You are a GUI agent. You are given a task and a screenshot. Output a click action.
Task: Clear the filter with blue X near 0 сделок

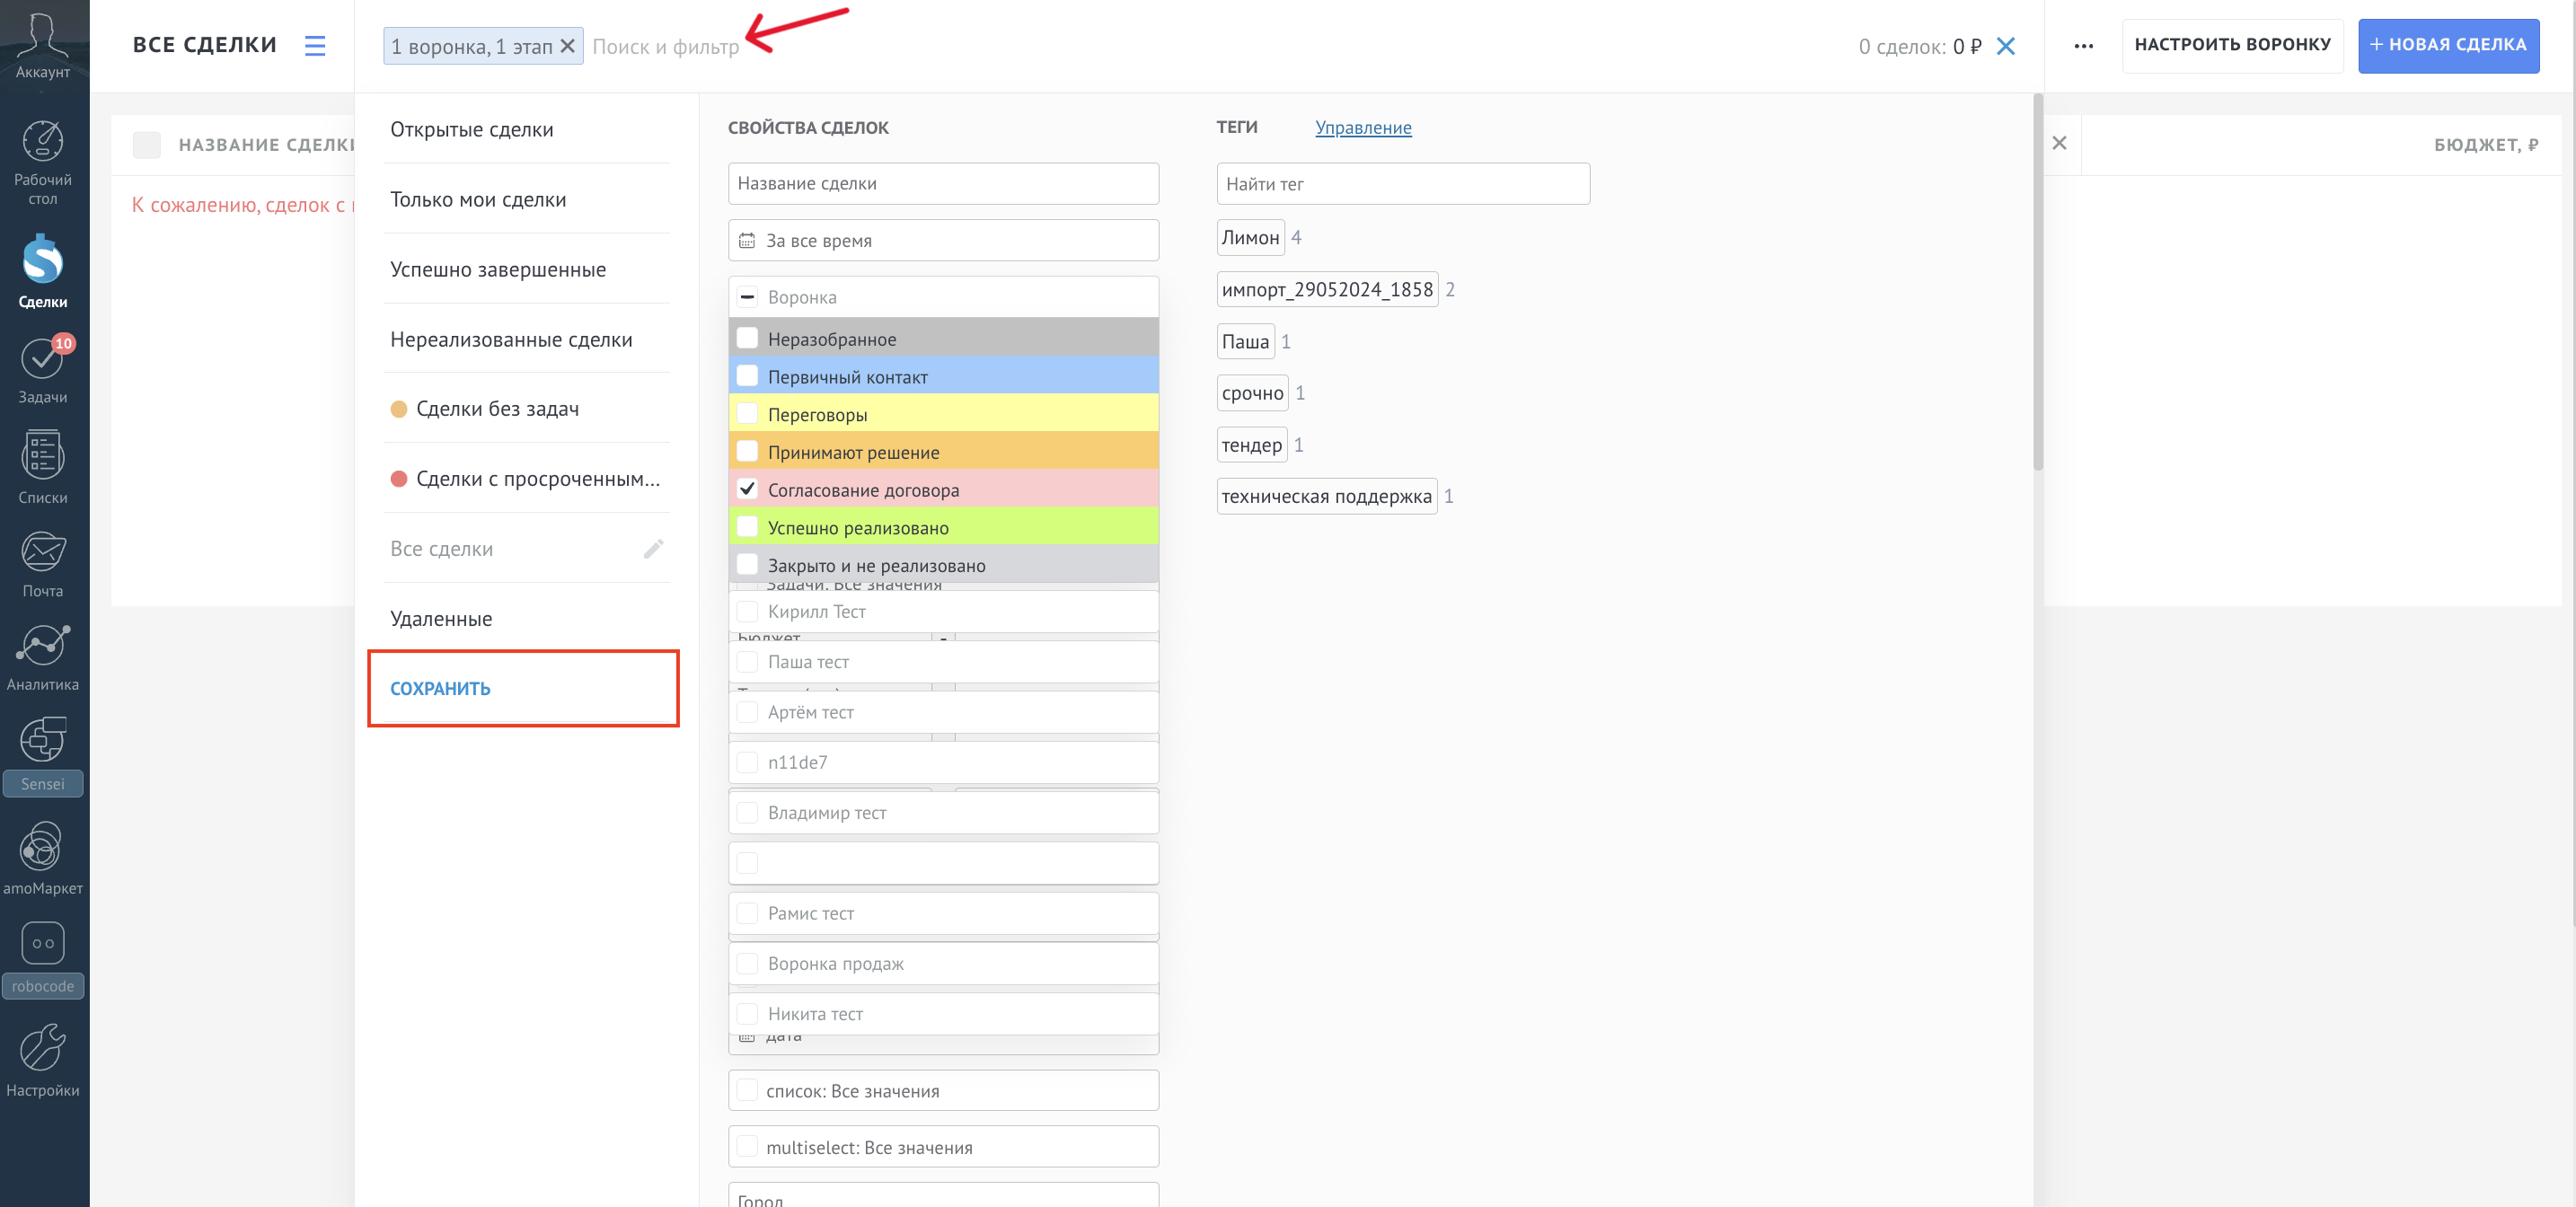click(x=2005, y=46)
